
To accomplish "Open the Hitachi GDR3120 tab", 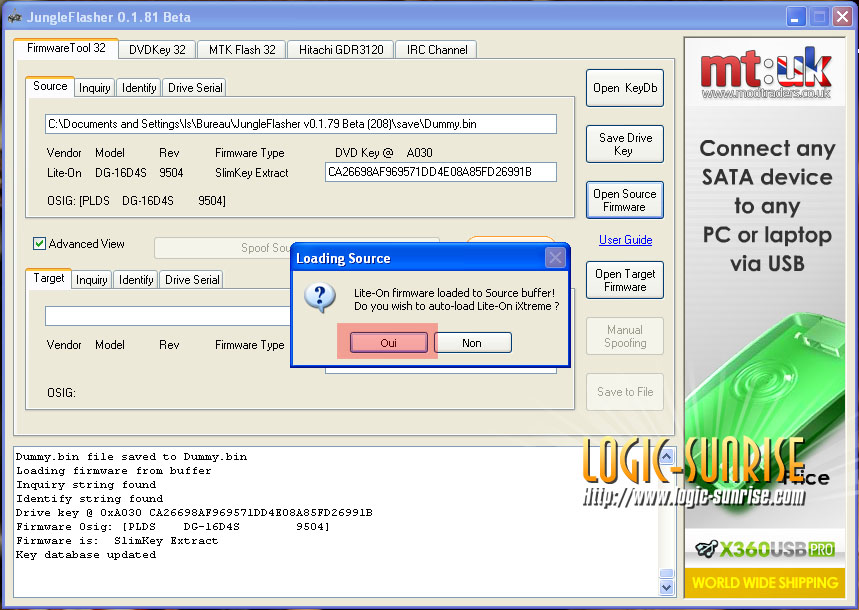I will (341, 50).
